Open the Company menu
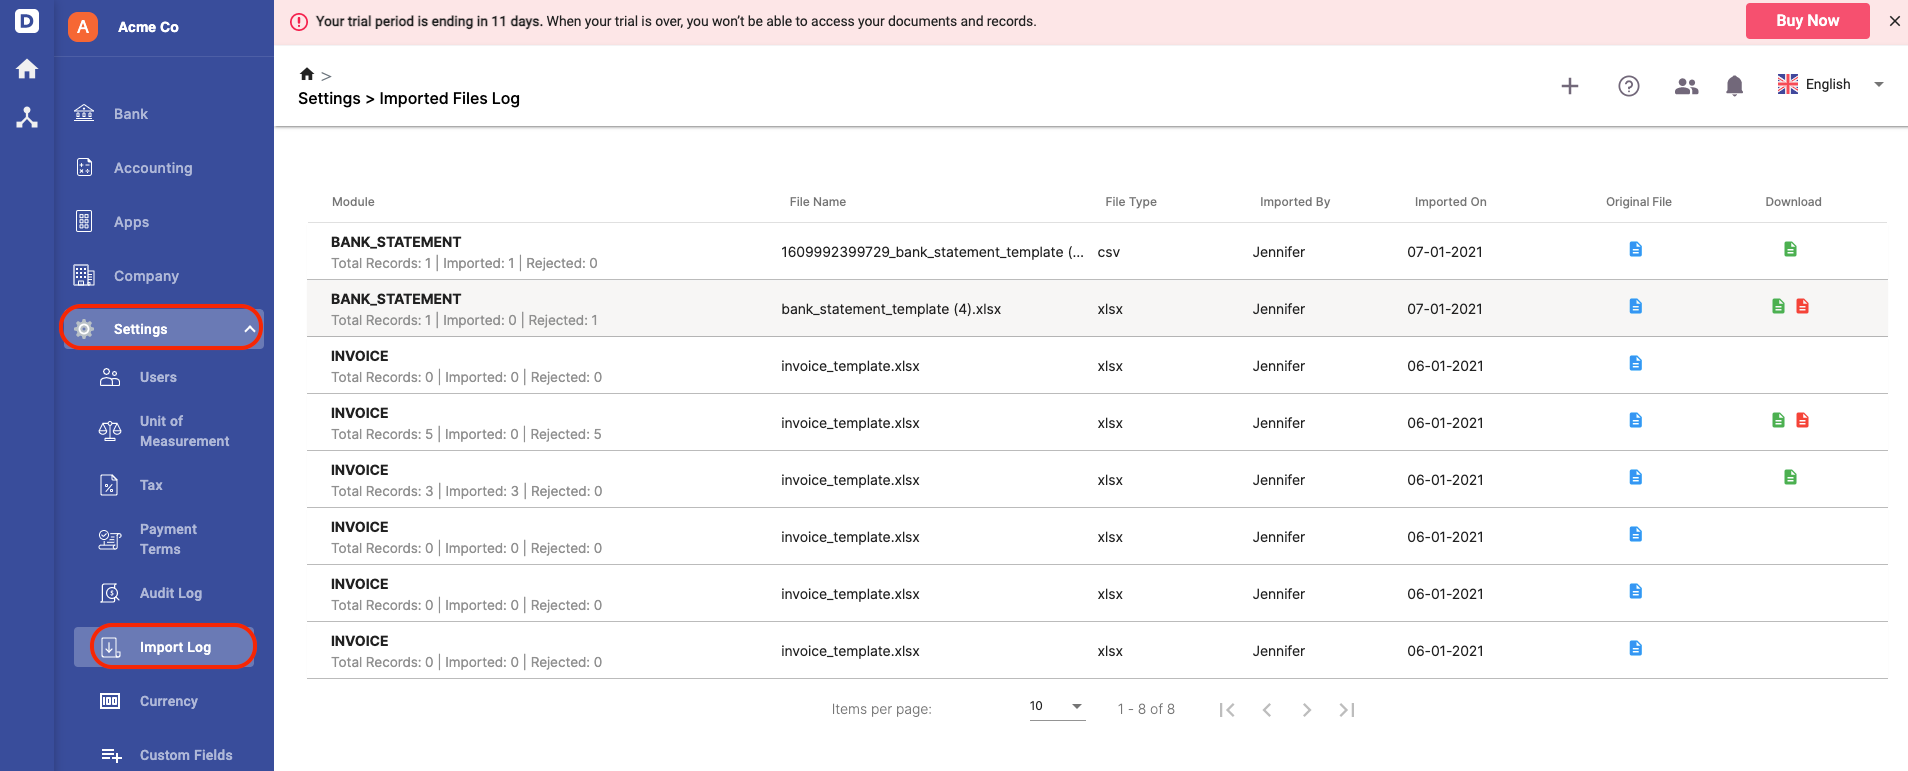The image size is (1908, 771). pyautogui.click(x=146, y=276)
